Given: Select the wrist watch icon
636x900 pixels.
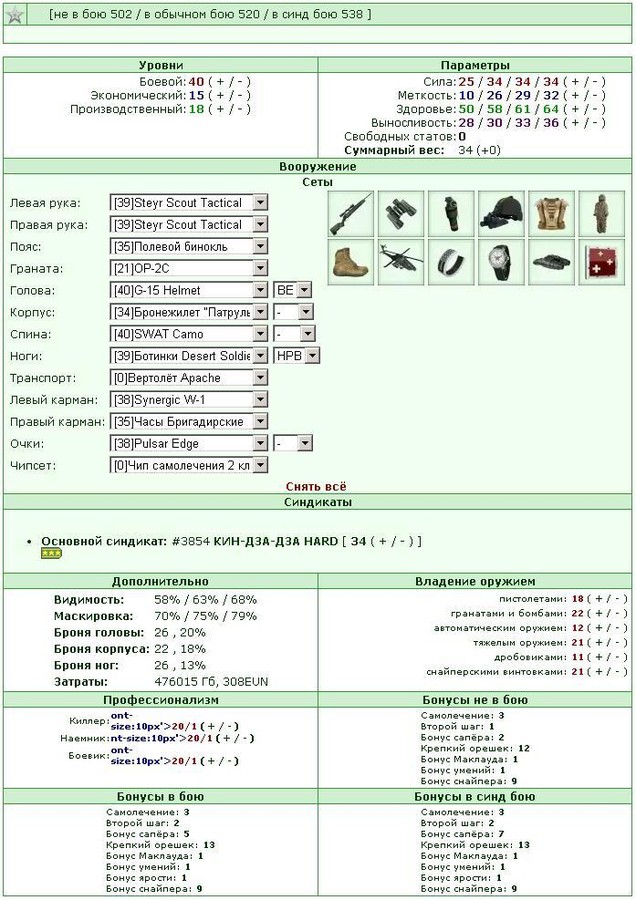Looking at the screenshot, I should coord(501,263).
